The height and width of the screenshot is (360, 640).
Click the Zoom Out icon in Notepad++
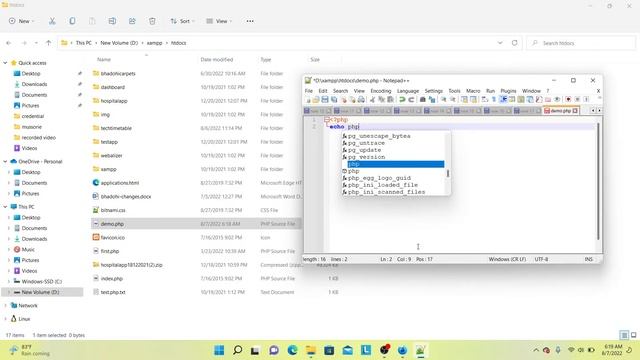pos(454,99)
